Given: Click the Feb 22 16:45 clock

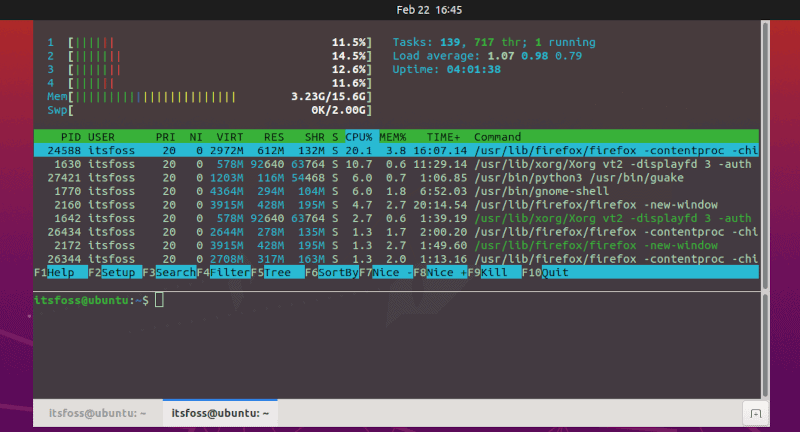Looking at the screenshot, I should click(400, 9).
